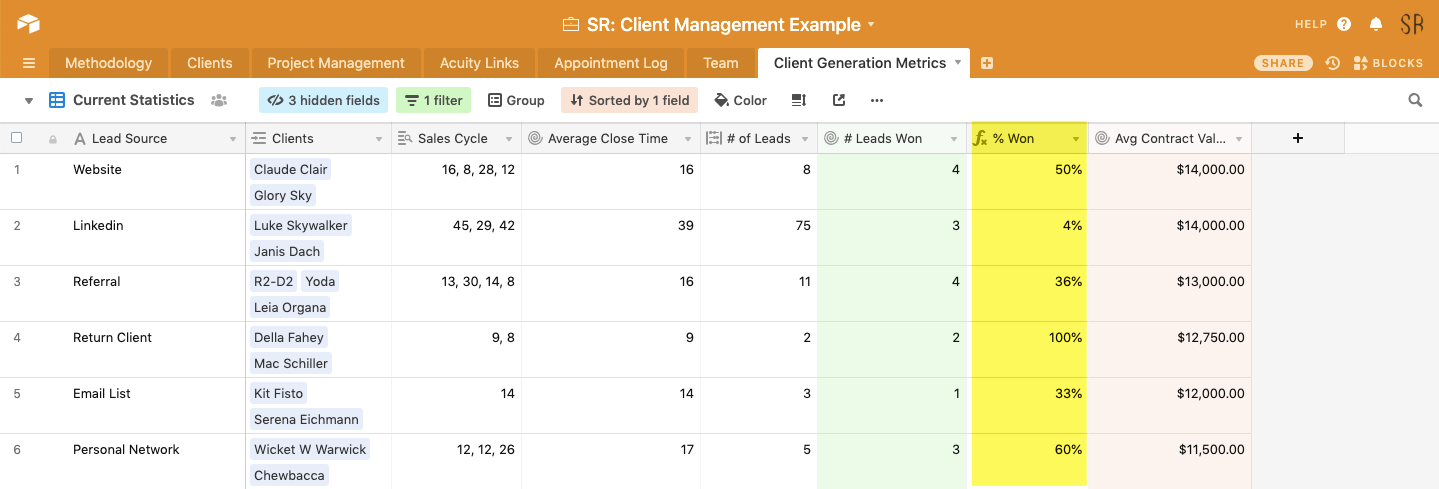Click the Airtable logo home icon
This screenshot has height=489, width=1439.
tap(28, 24)
